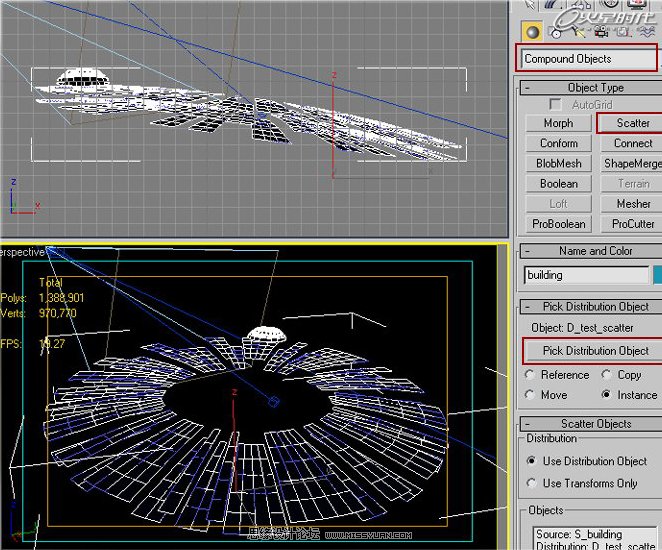Click the object name field containing building
The image size is (662, 550).
[586, 275]
